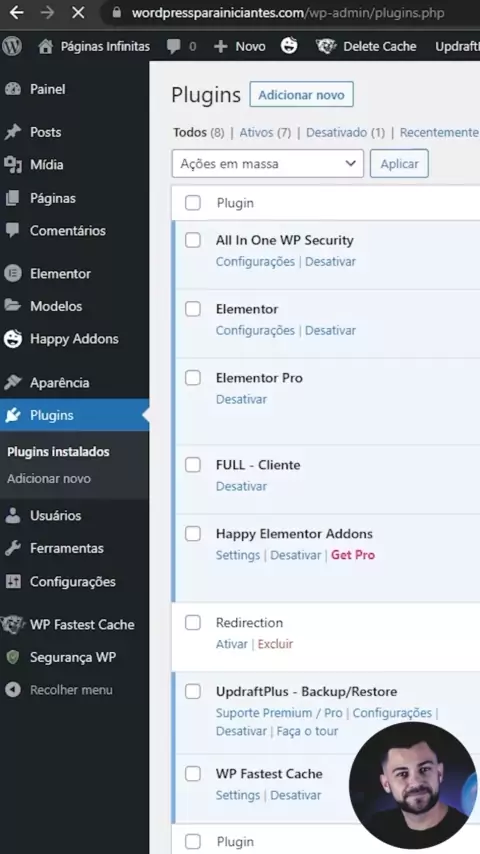Open Painel dashboard icon in sidebar
The width and height of the screenshot is (480, 854).
(13, 89)
